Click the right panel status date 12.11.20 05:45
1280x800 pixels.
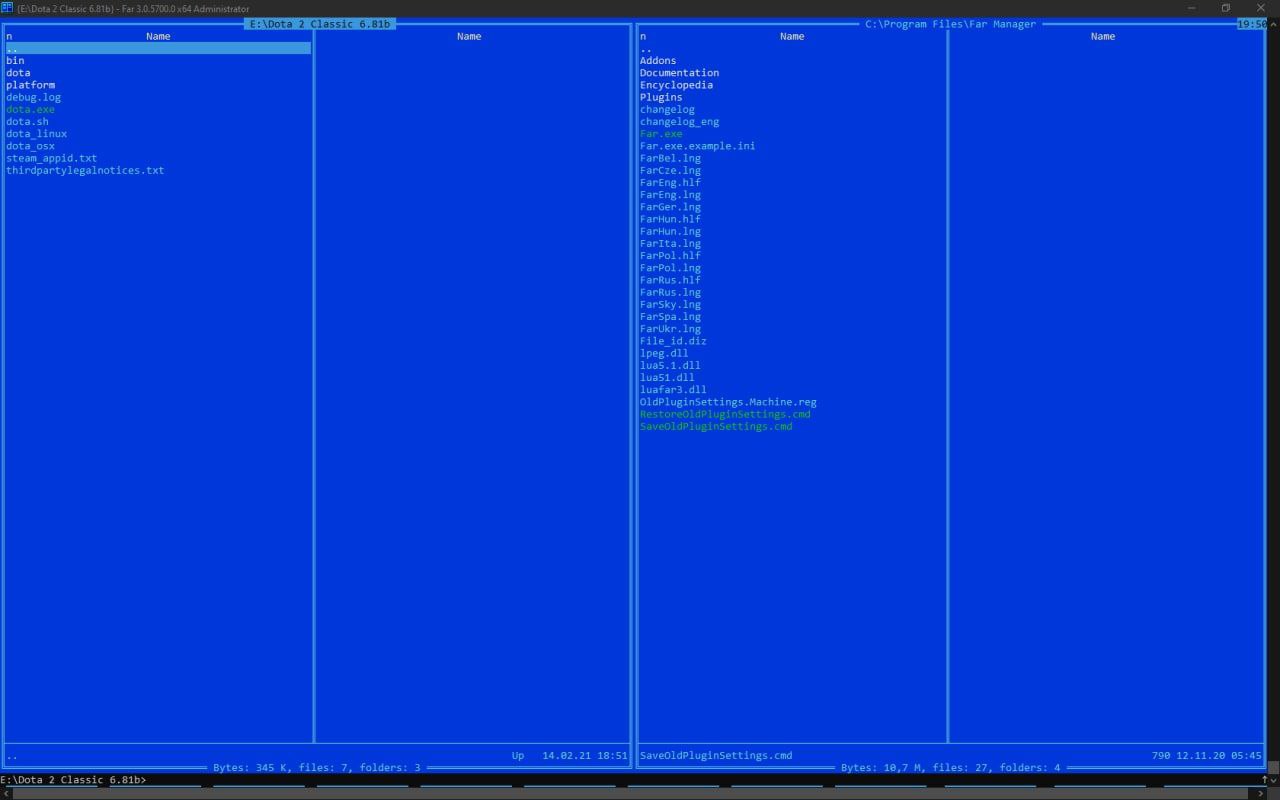click(1219, 756)
